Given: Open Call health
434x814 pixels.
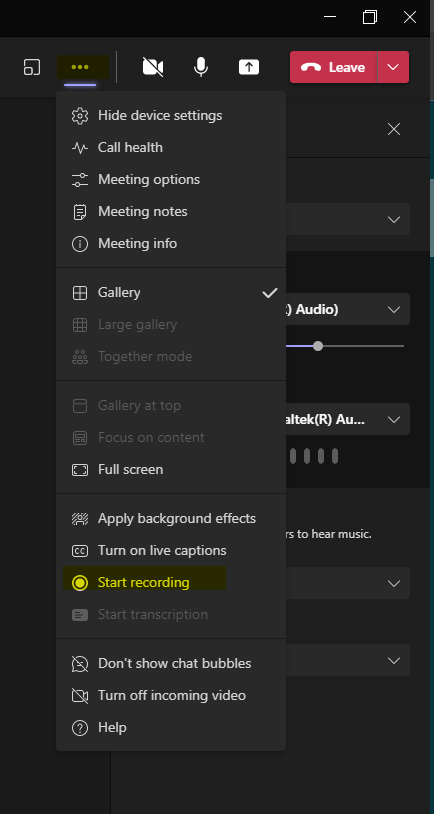Looking at the screenshot, I should (x=171, y=147).
